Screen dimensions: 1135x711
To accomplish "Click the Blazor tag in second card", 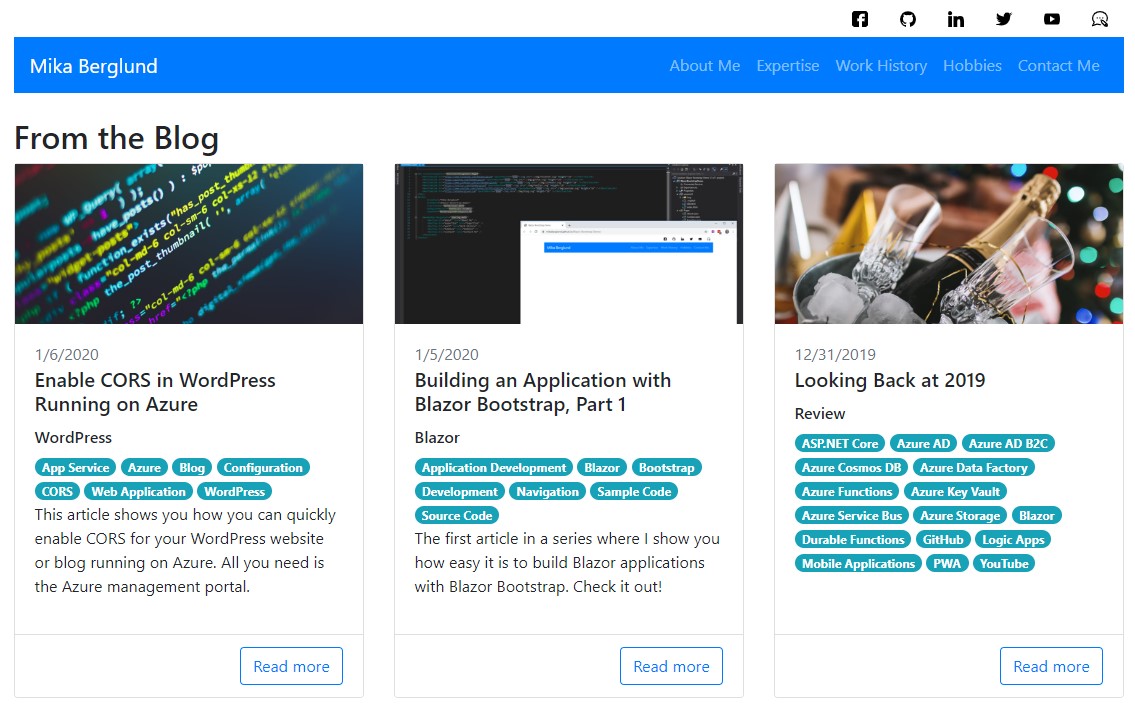I will pyautogui.click(x=602, y=468).
